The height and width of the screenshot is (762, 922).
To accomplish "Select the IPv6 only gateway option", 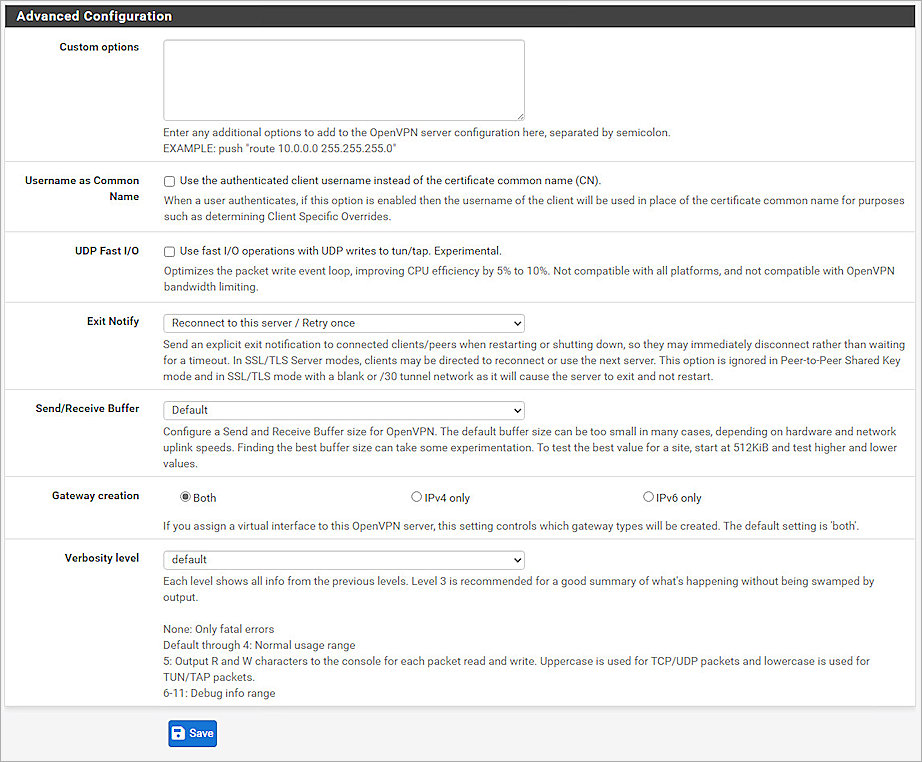I will [x=648, y=496].
